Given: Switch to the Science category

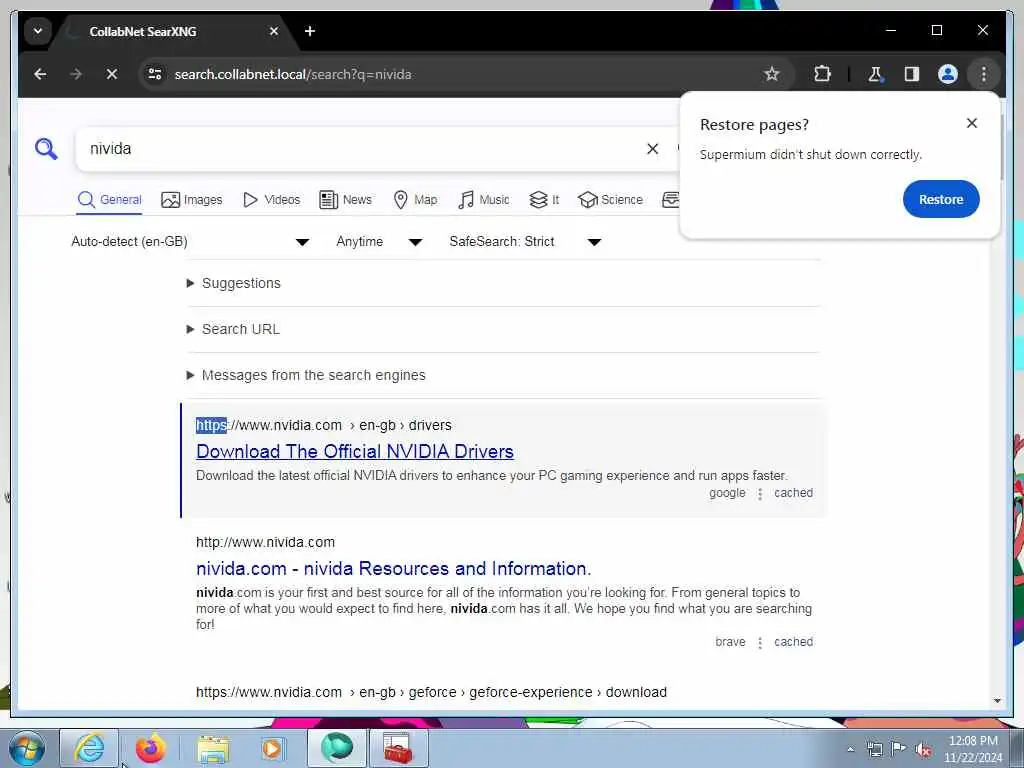Looking at the screenshot, I should point(610,200).
